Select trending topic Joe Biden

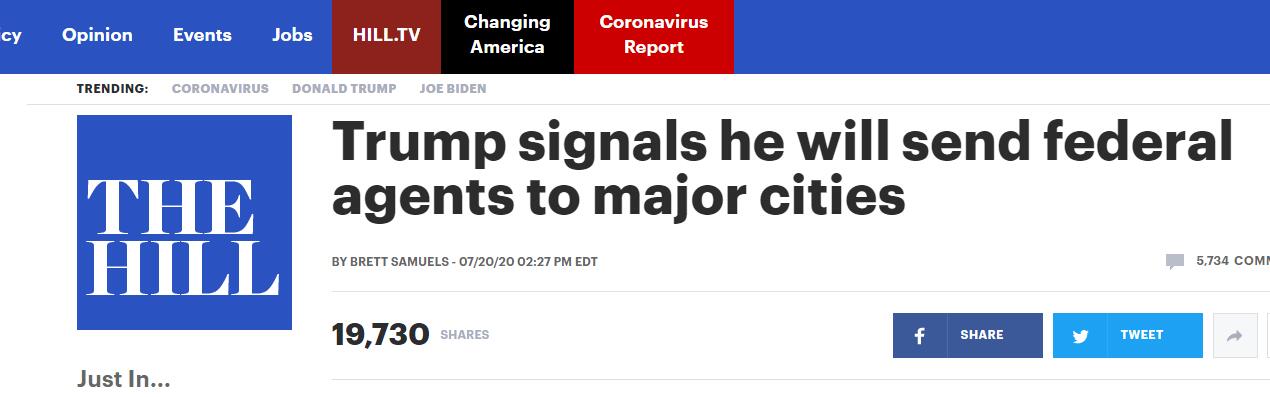tap(453, 88)
